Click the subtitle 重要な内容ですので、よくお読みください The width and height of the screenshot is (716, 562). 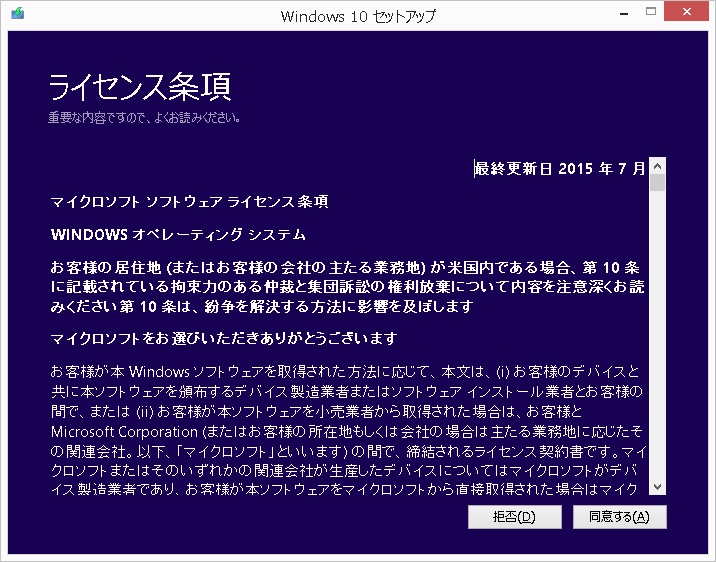tap(144, 118)
